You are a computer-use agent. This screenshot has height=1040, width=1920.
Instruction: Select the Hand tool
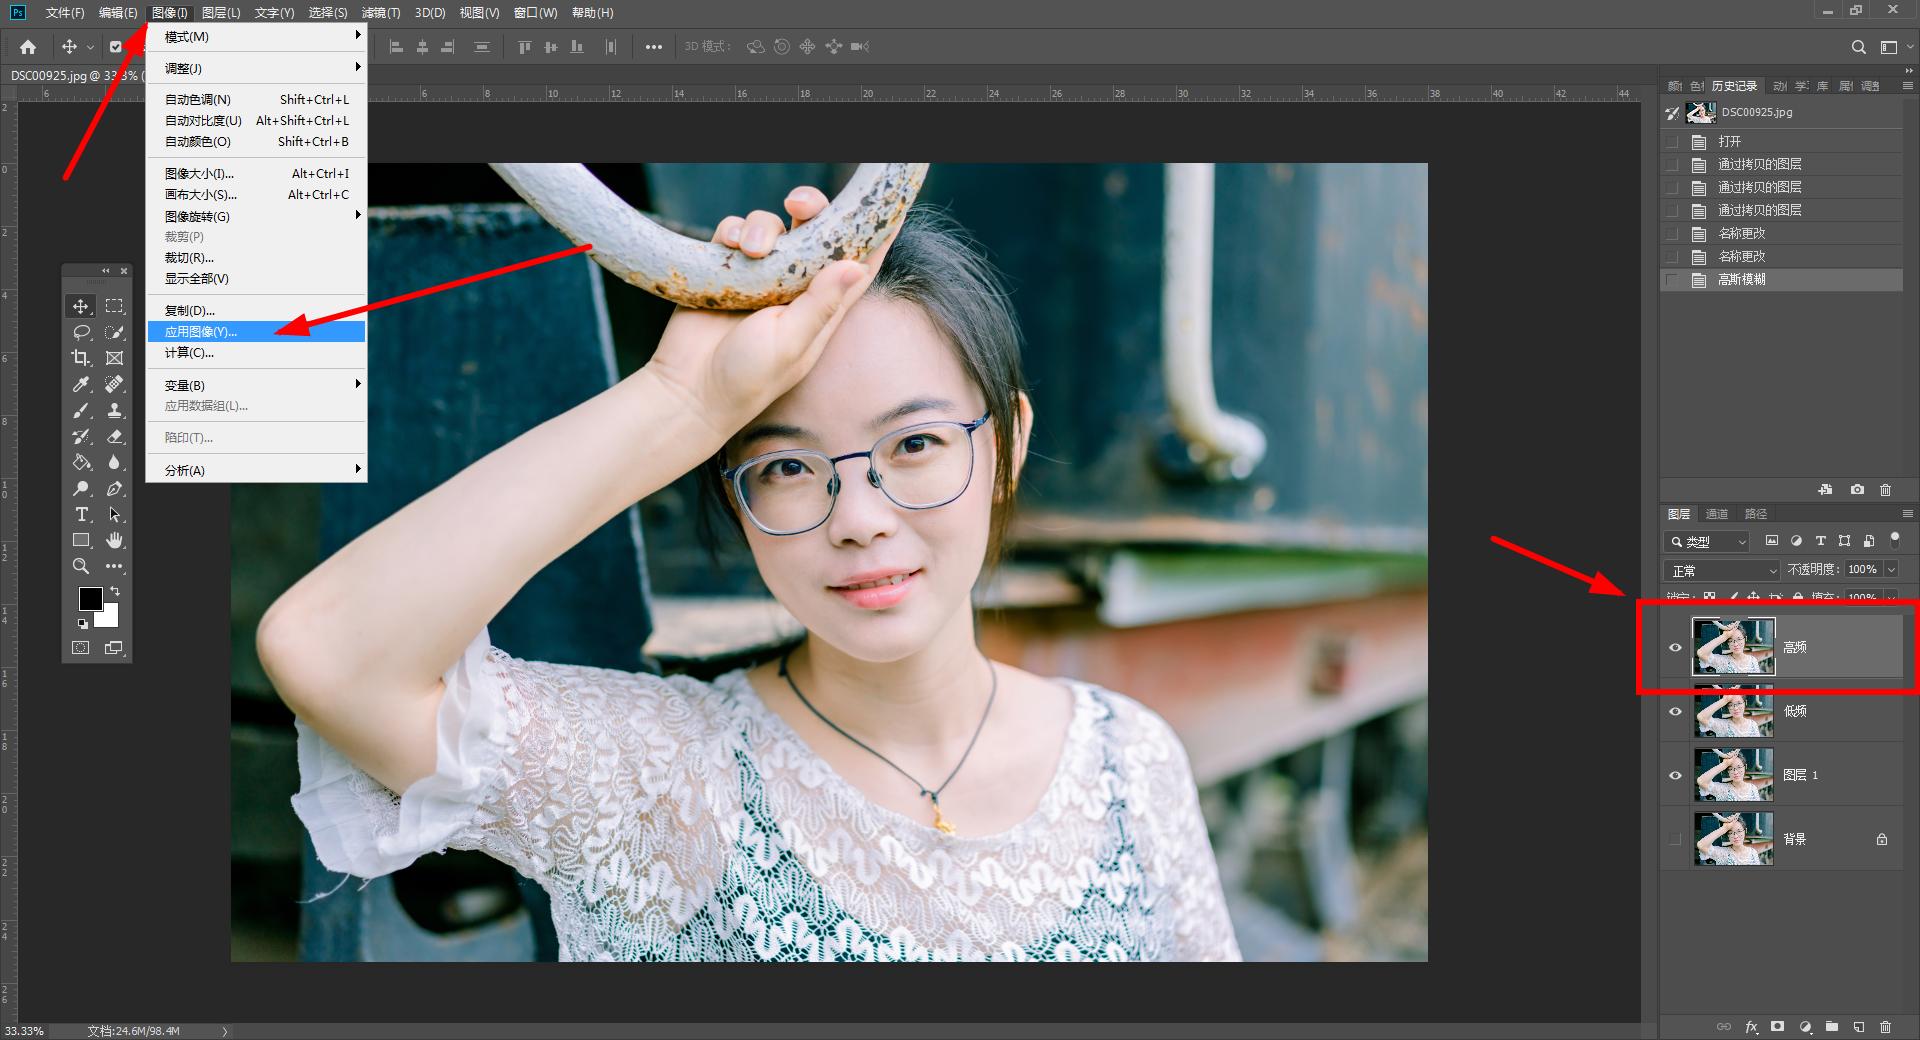[115, 540]
